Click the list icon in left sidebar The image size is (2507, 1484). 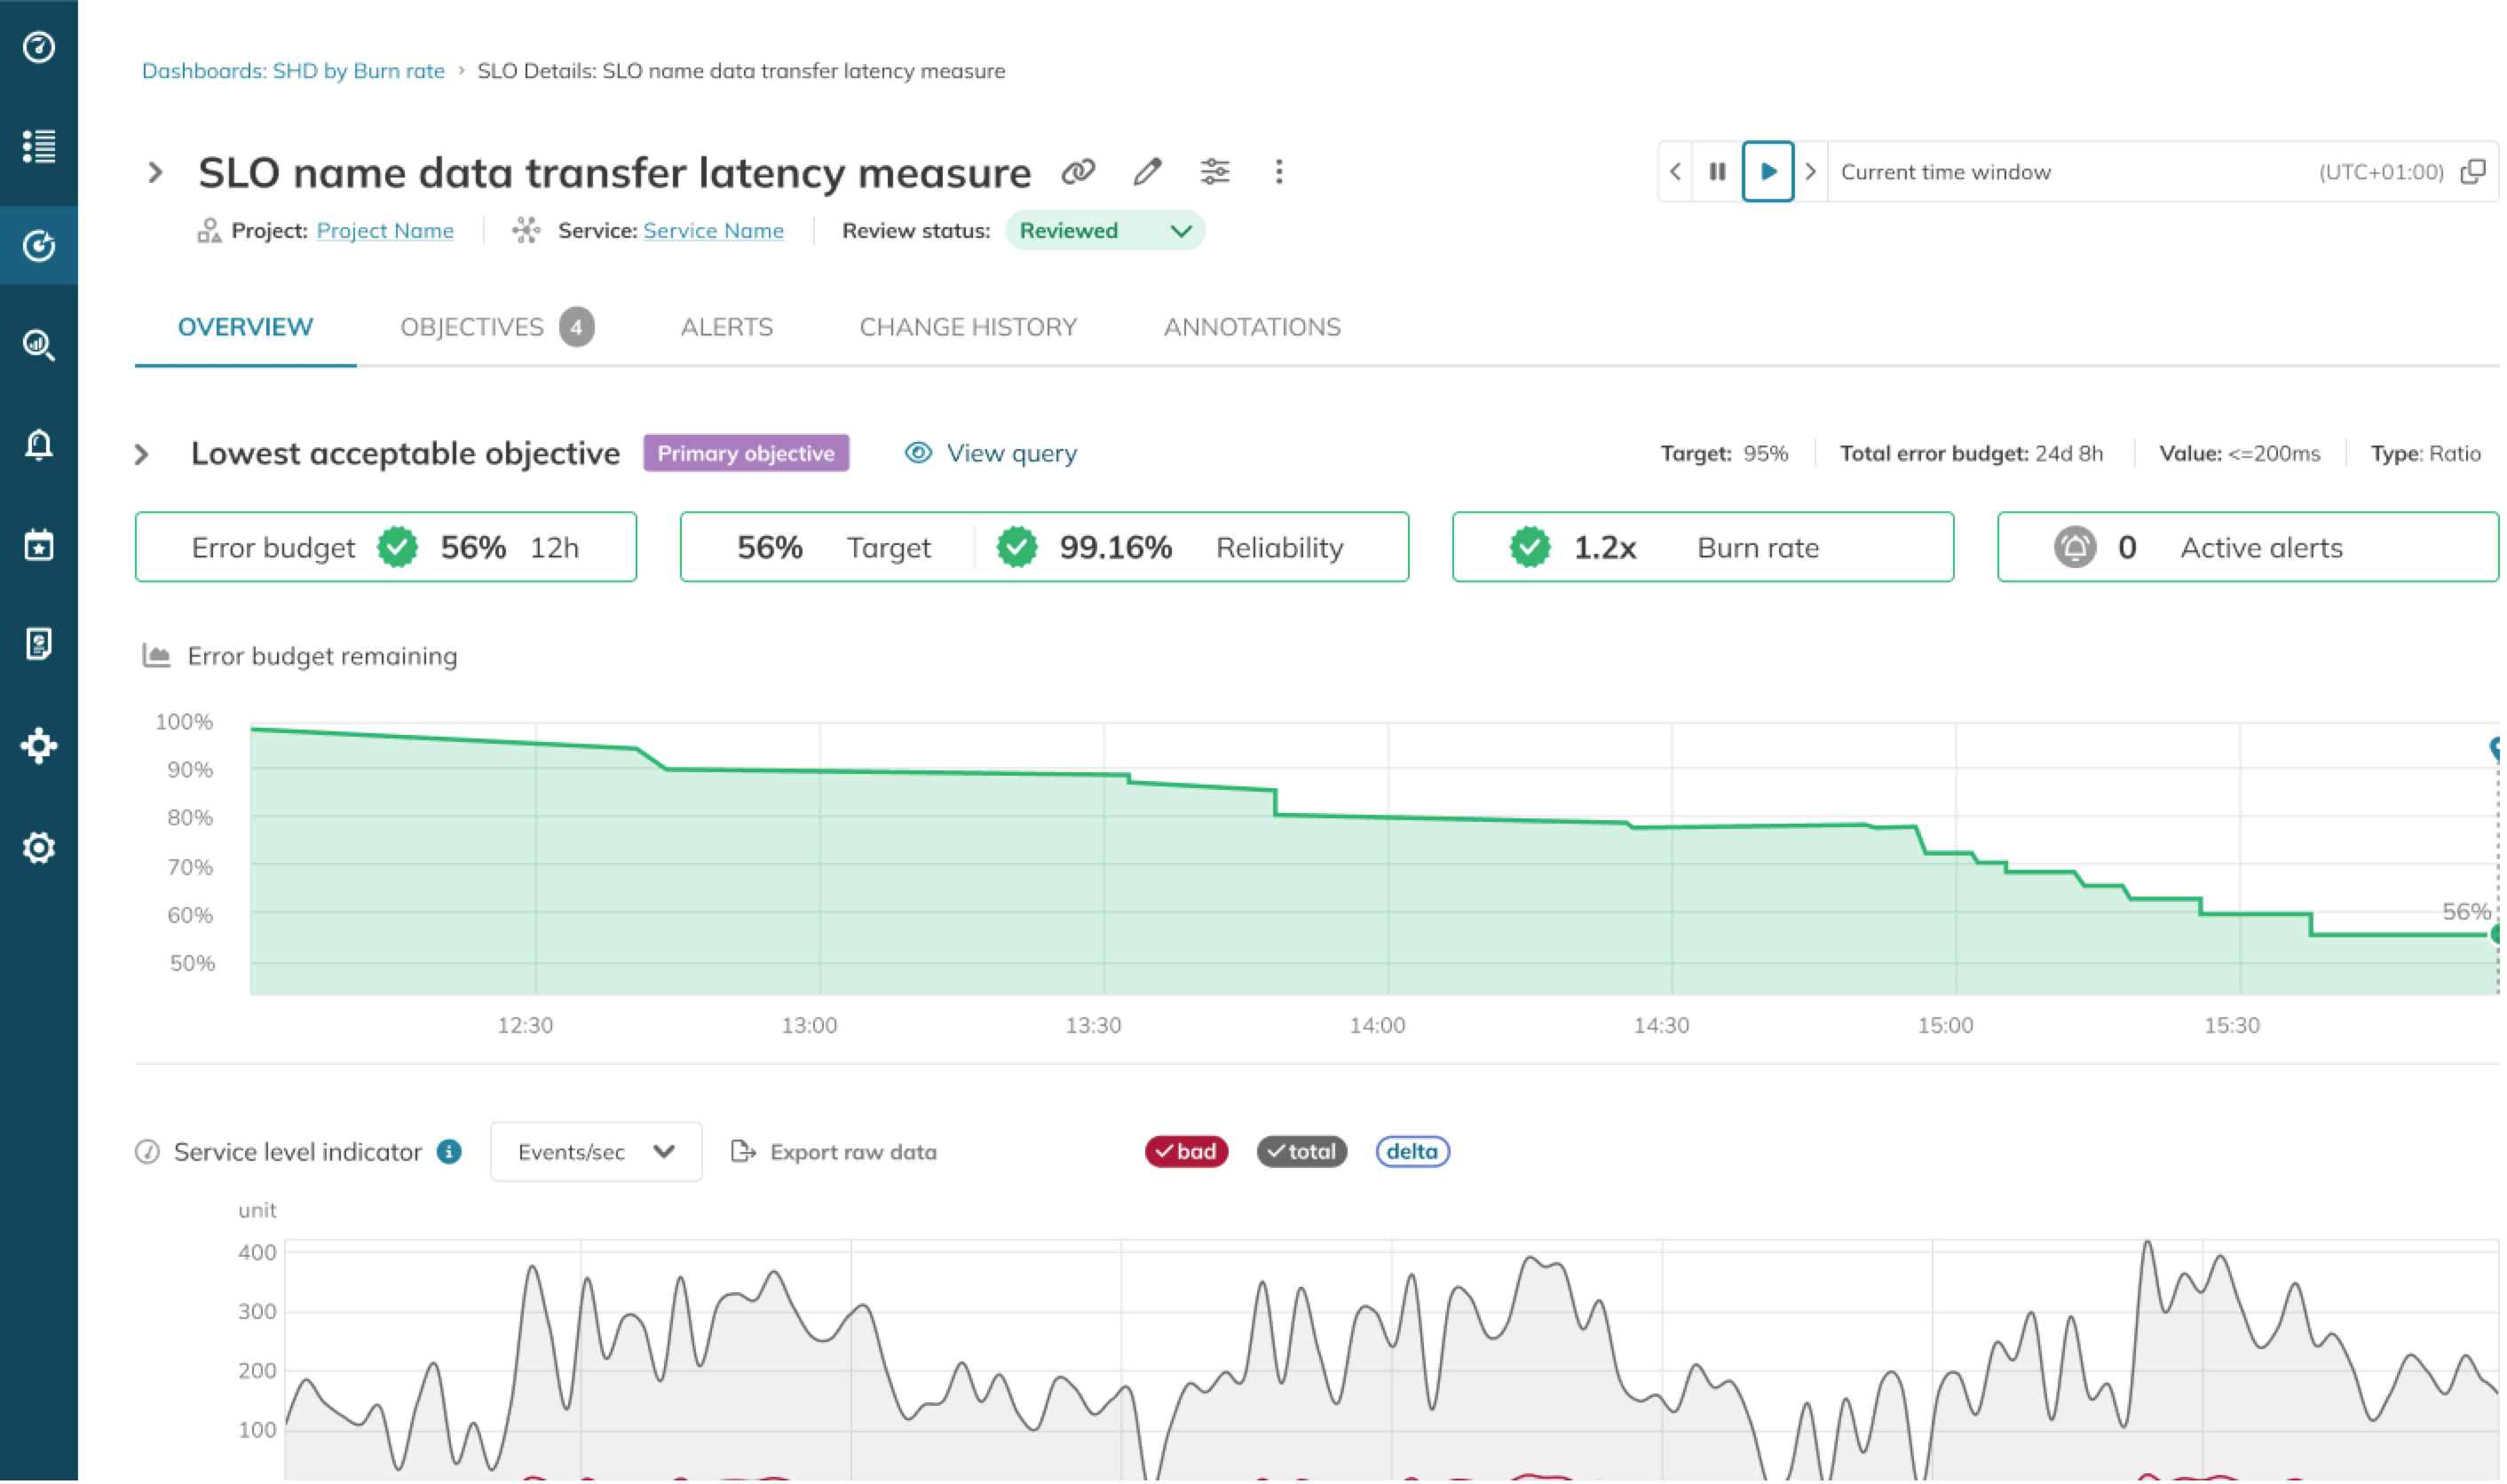click(x=39, y=147)
